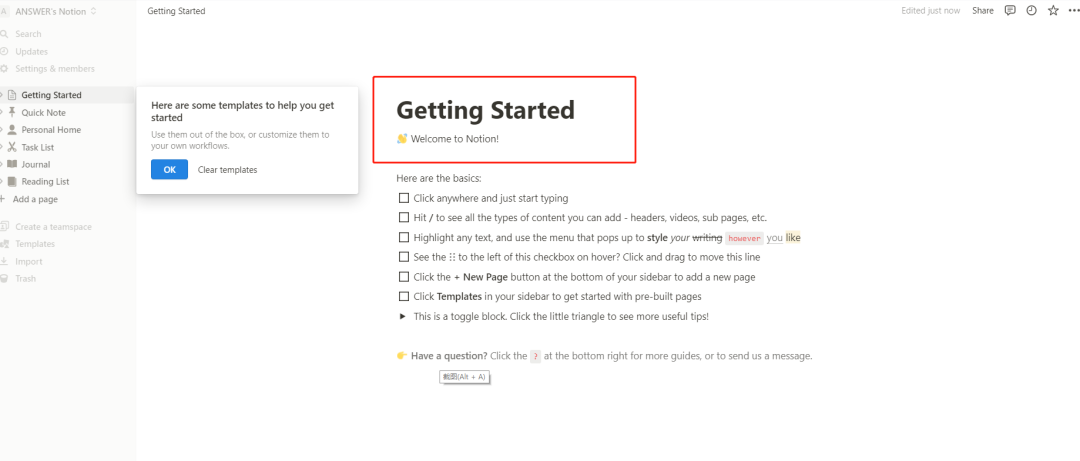Click the Getting Started page title
This screenshot has width=1080, height=461.
(x=485, y=110)
